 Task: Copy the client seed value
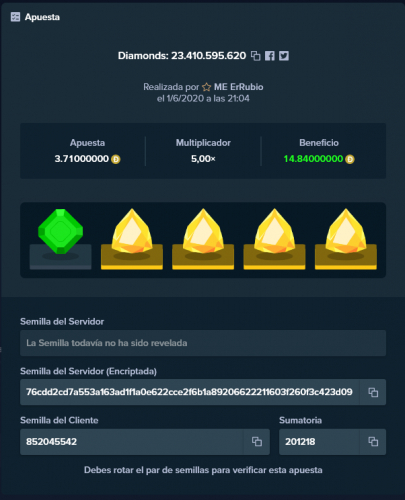(x=256, y=442)
